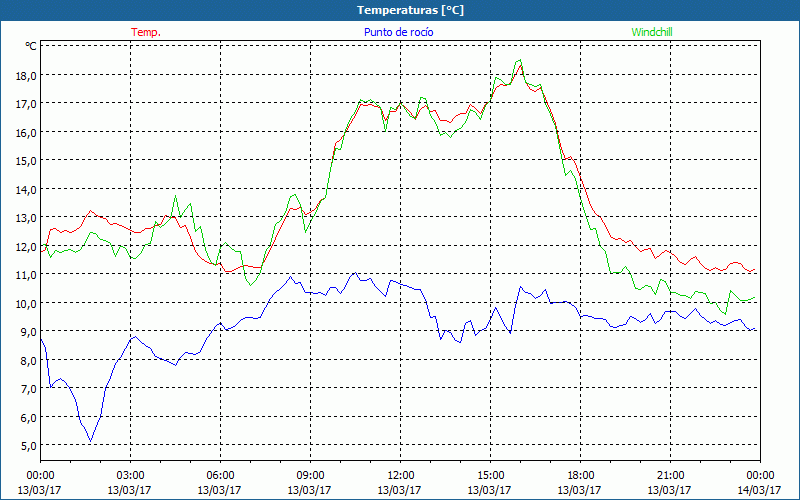Click the 15,0 y-axis value
The width and height of the screenshot is (800, 500).
click(x=26, y=161)
